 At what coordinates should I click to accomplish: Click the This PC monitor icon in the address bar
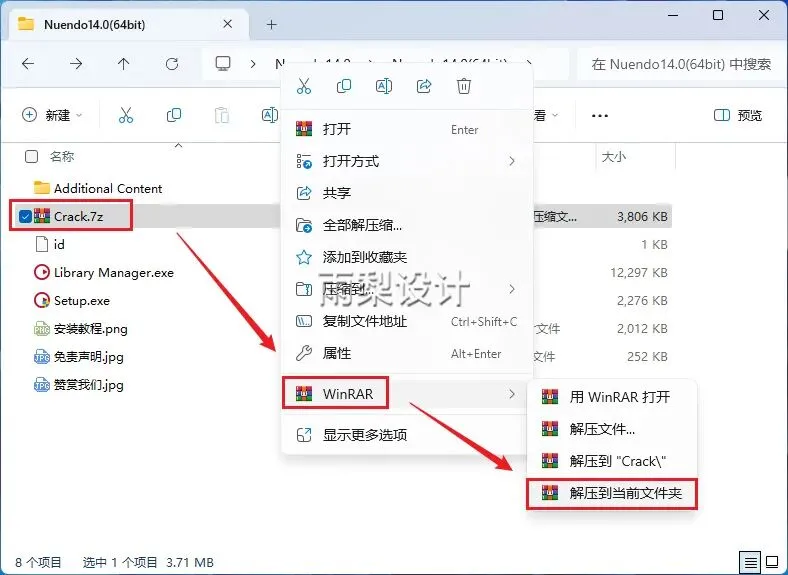coord(223,64)
